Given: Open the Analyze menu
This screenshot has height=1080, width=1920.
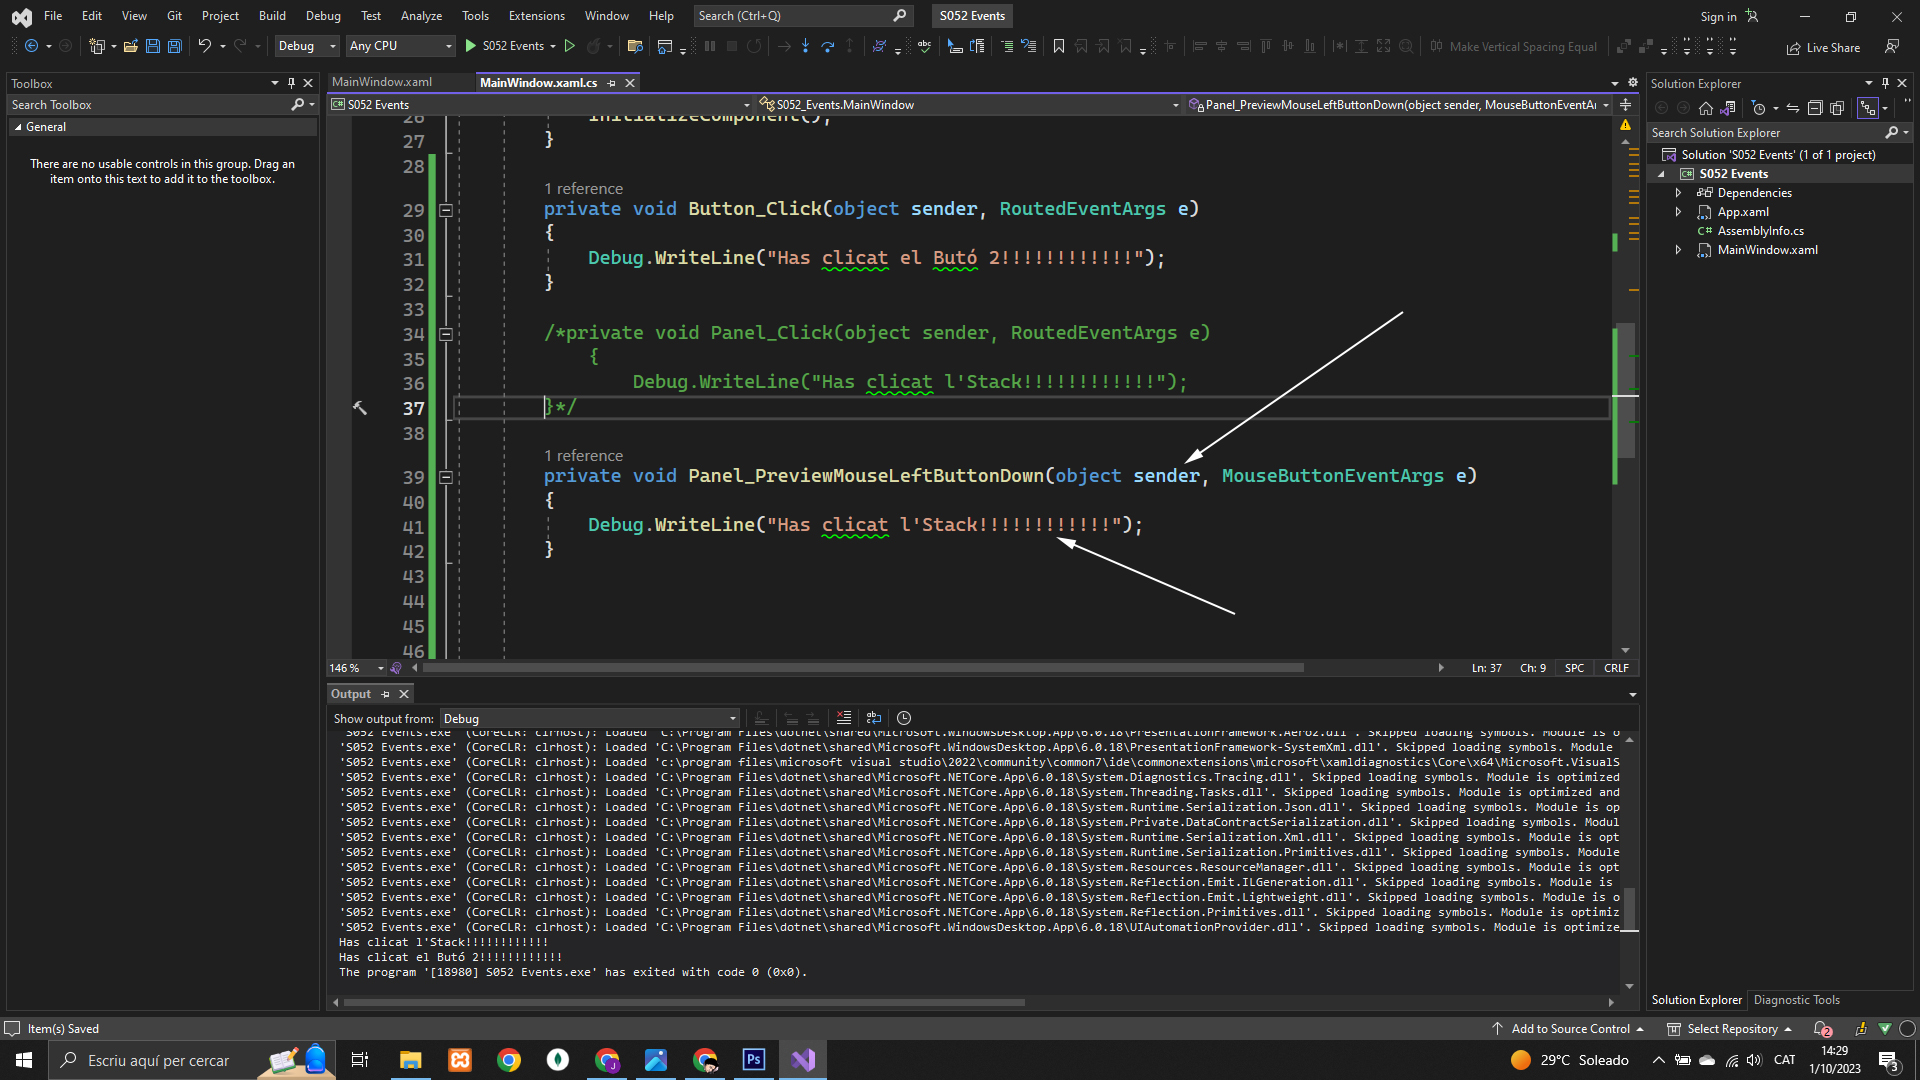Looking at the screenshot, I should (x=421, y=16).
